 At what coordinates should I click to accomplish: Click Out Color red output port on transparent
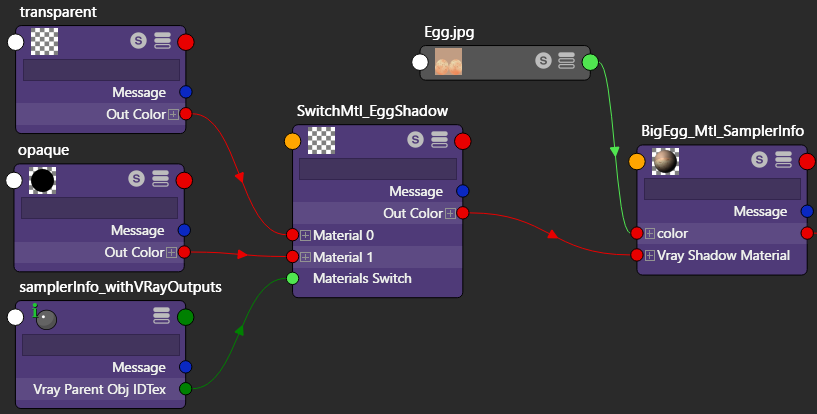click(x=185, y=114)
